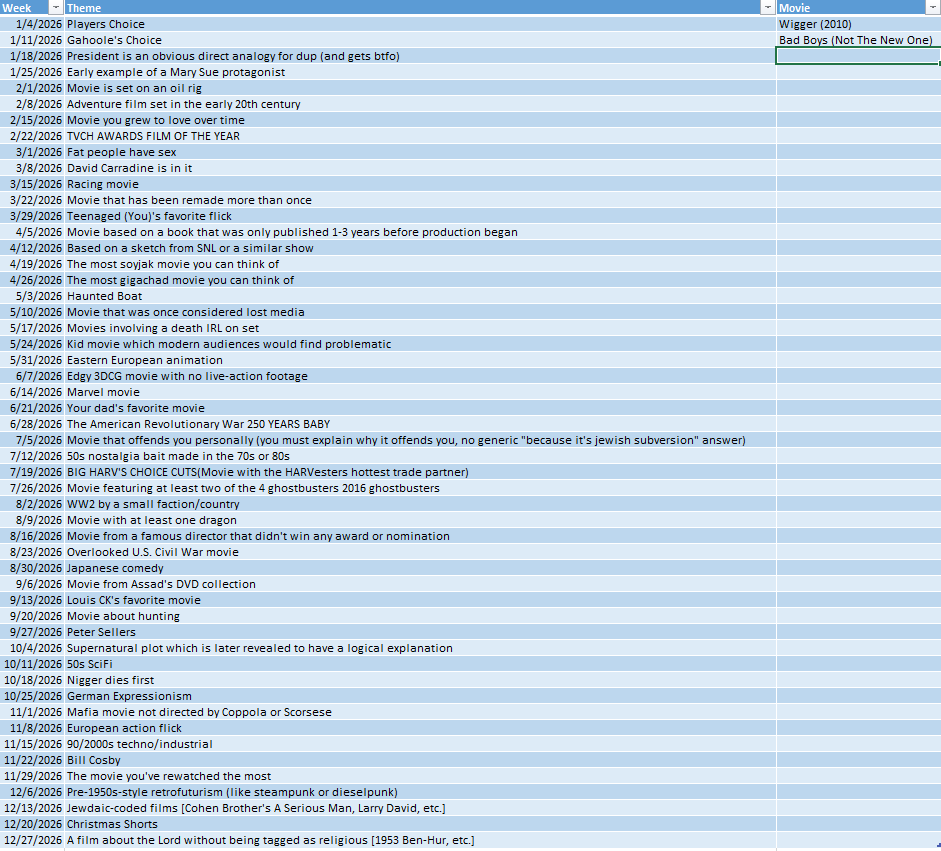This screenshot has width=941, height=851.
Task: Click the "Haunted Boat" theme cell
Action: [104, 296]
